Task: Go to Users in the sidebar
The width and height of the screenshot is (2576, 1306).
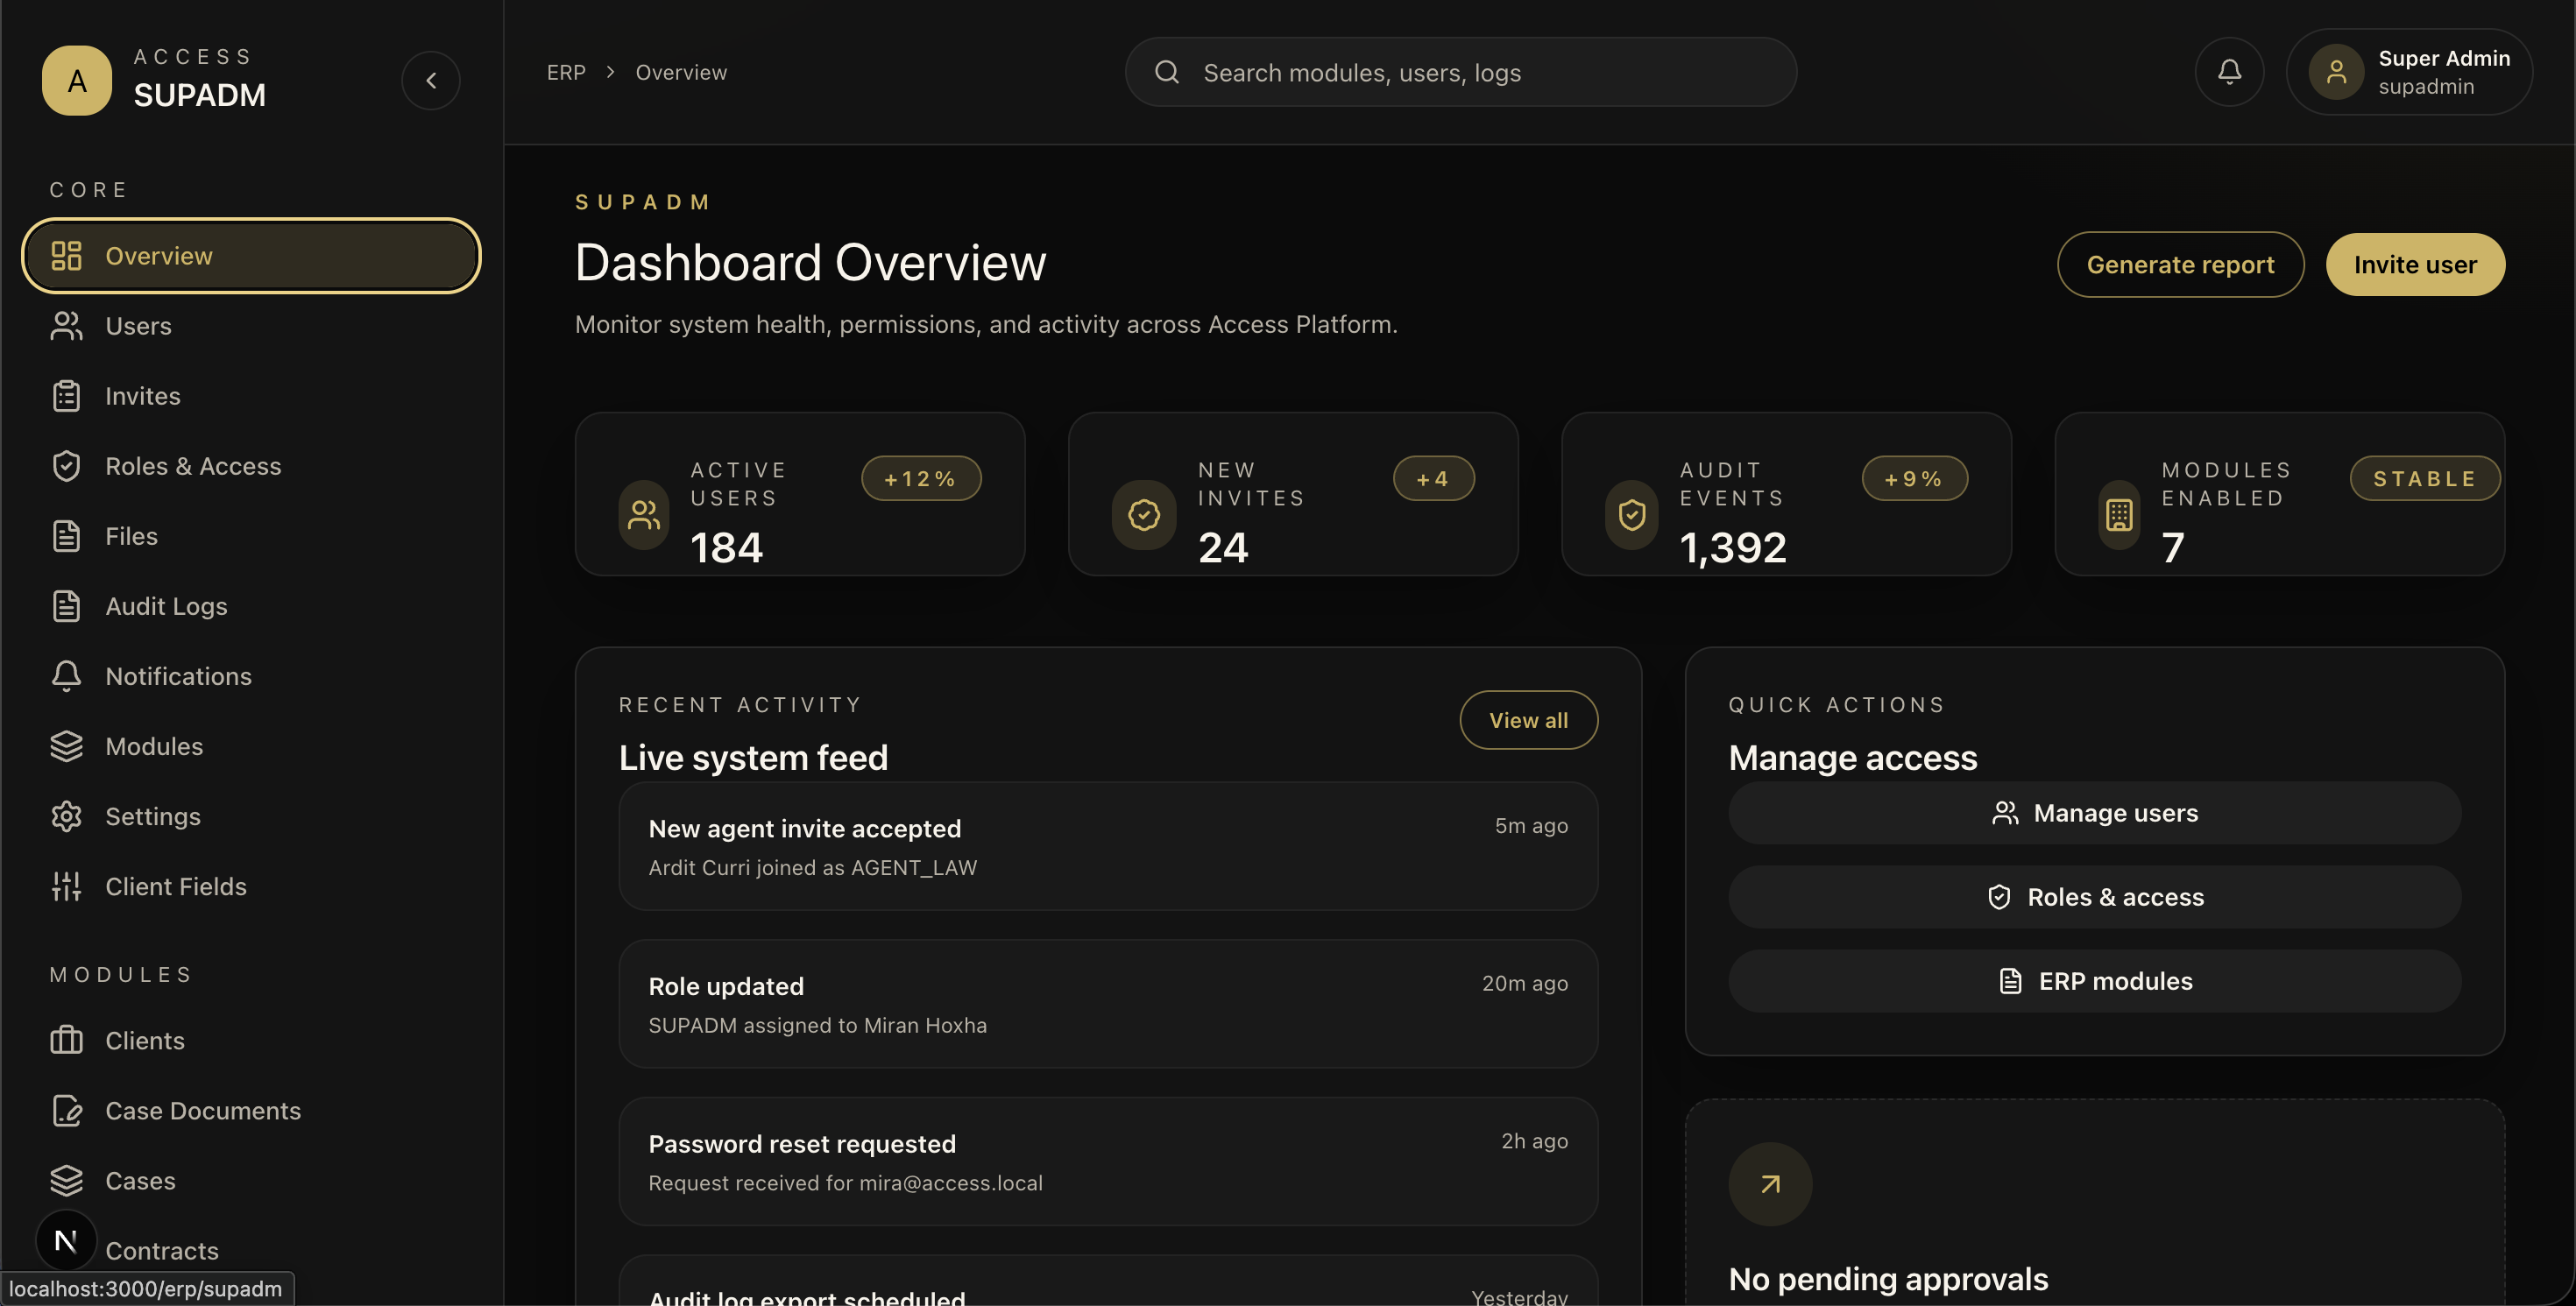Action: click(251, 326)
